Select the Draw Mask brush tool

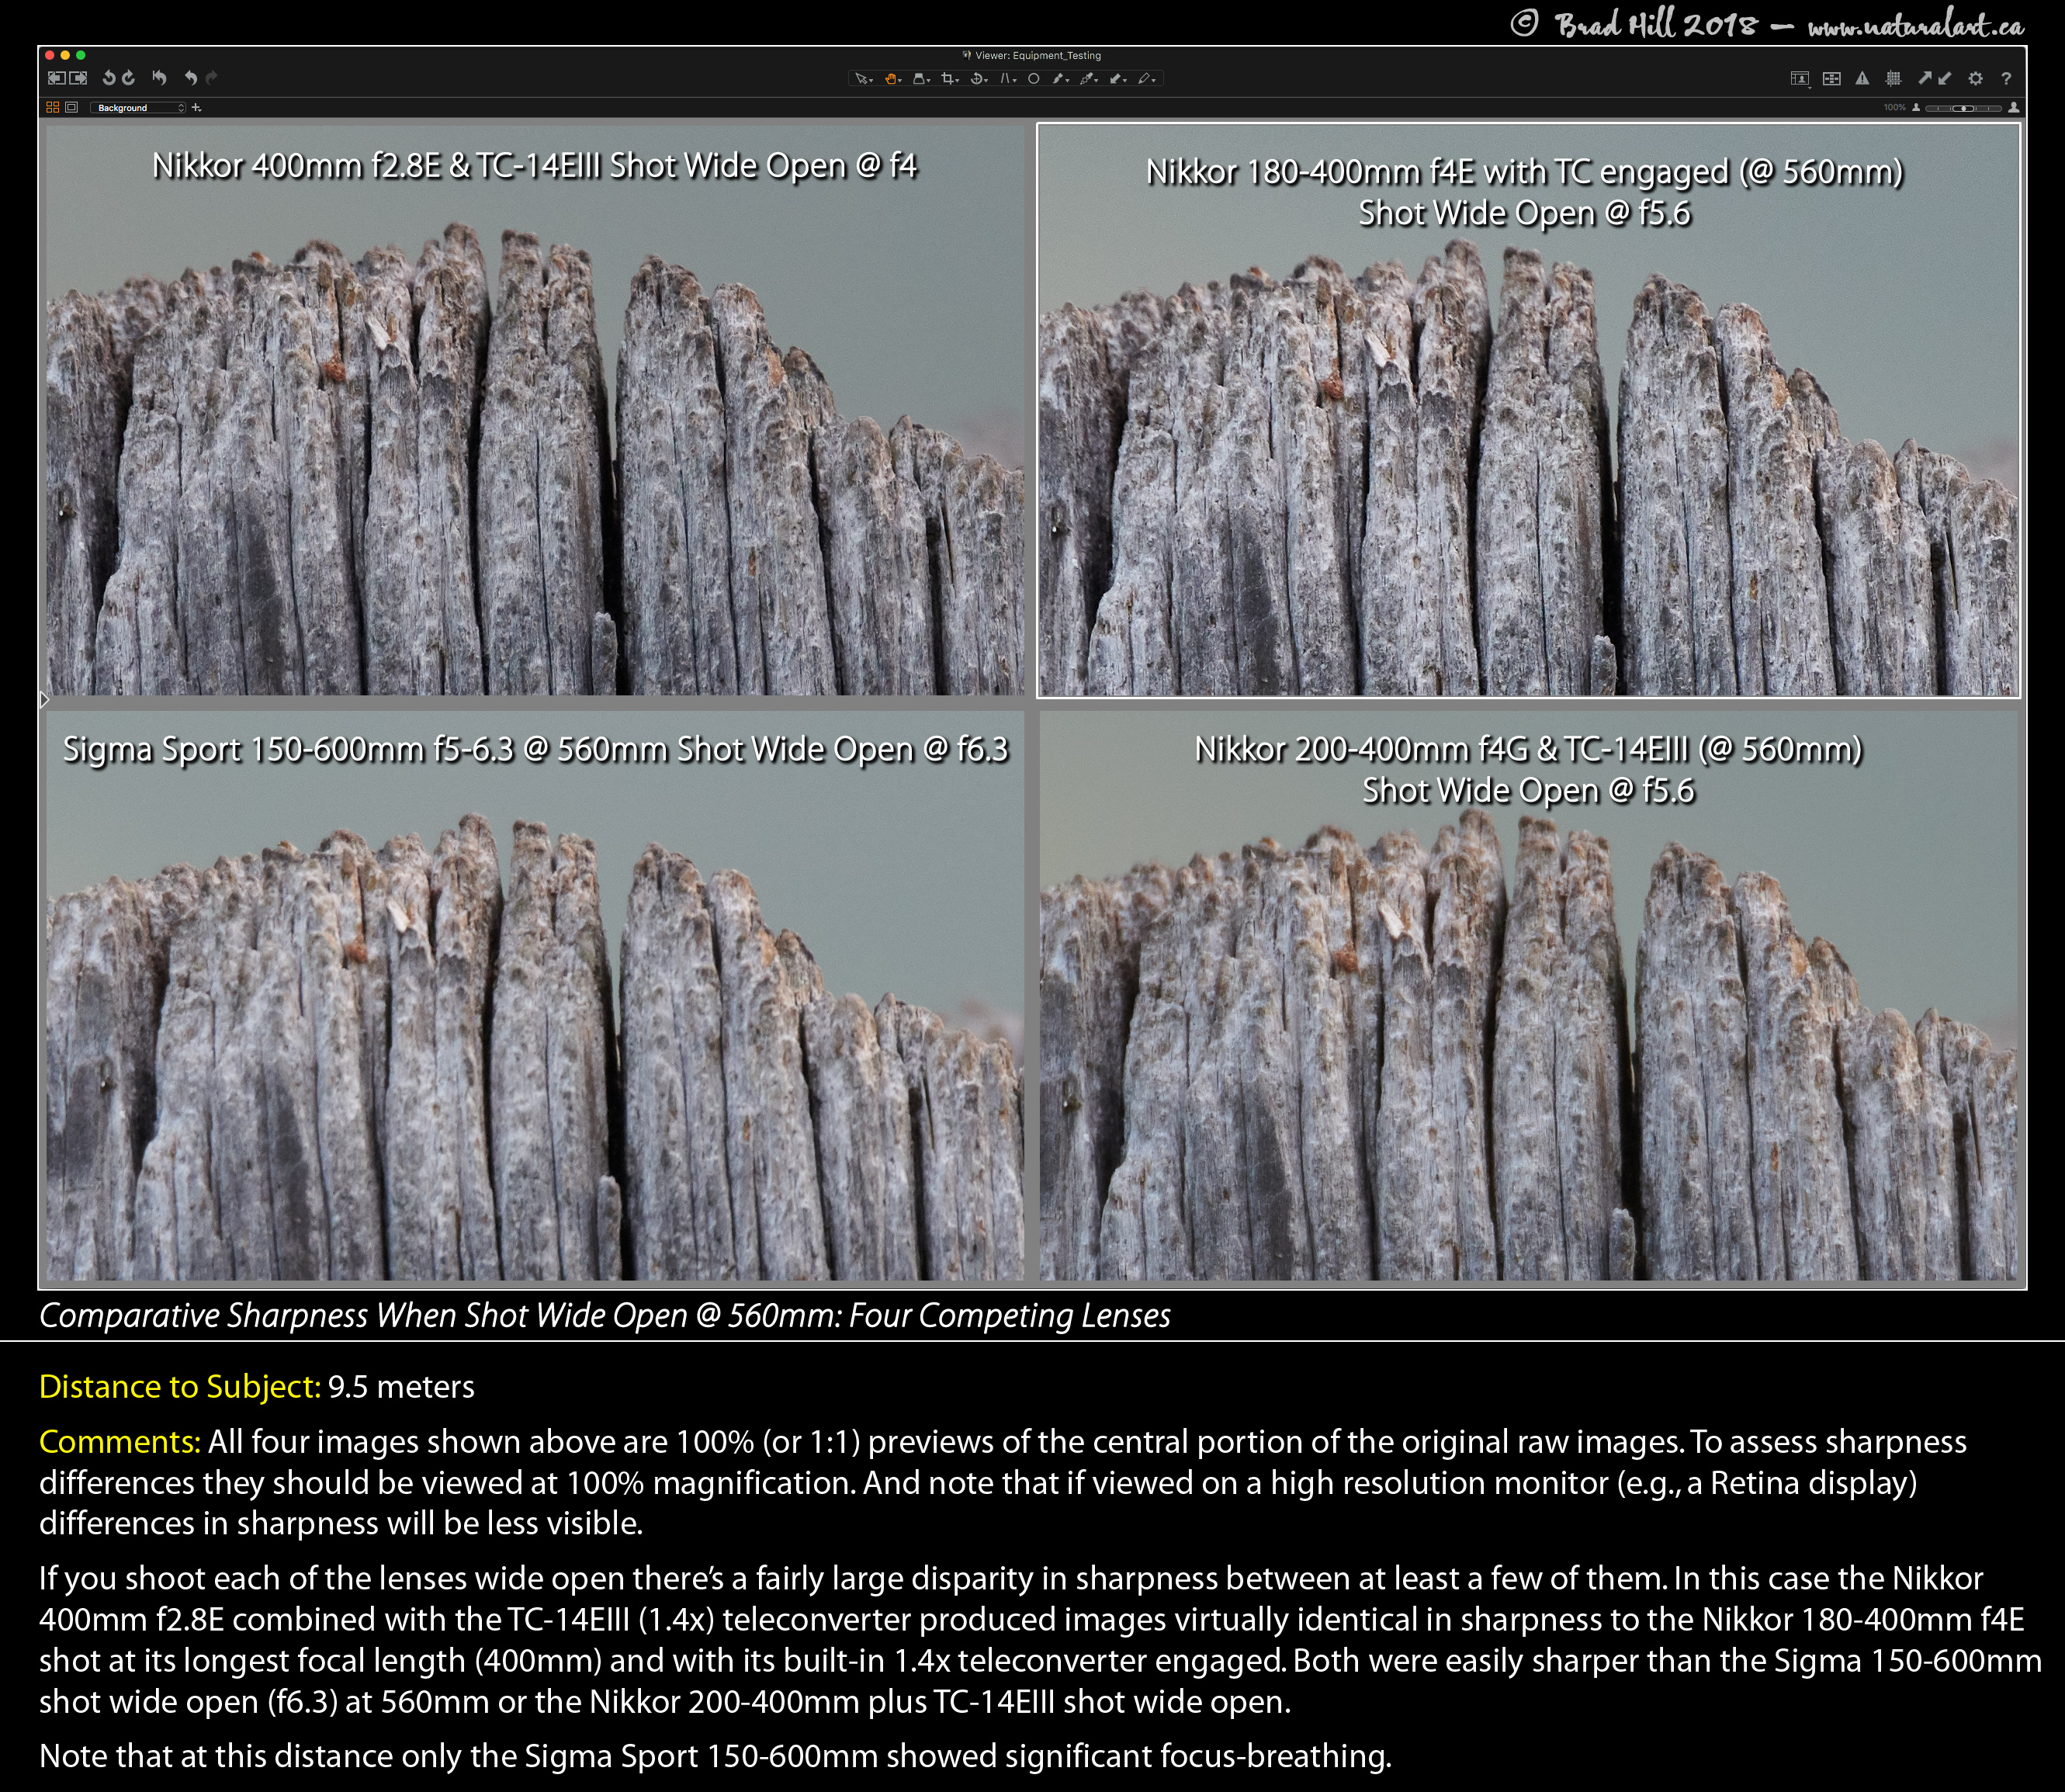pos(1059,79)
